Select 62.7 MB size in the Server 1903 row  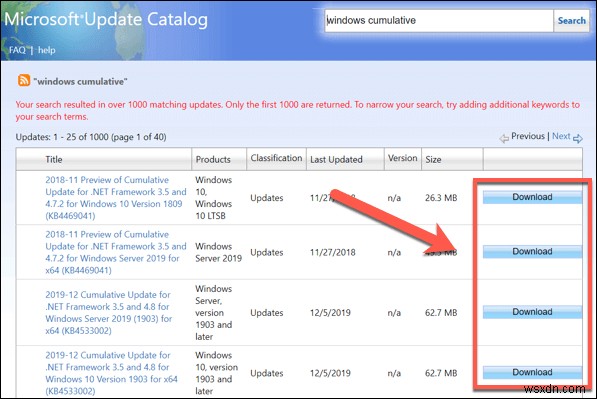point(441,313)
